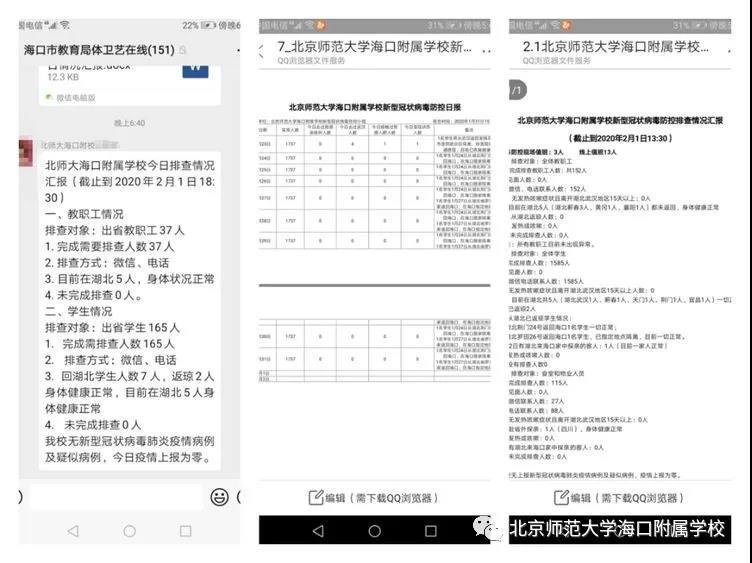Click heading 北京师范大学海口附属学校新型冠状病毒防控日报
Image resolution: width=752 pixels, height=563 pixels.
[x=375, y=107]
